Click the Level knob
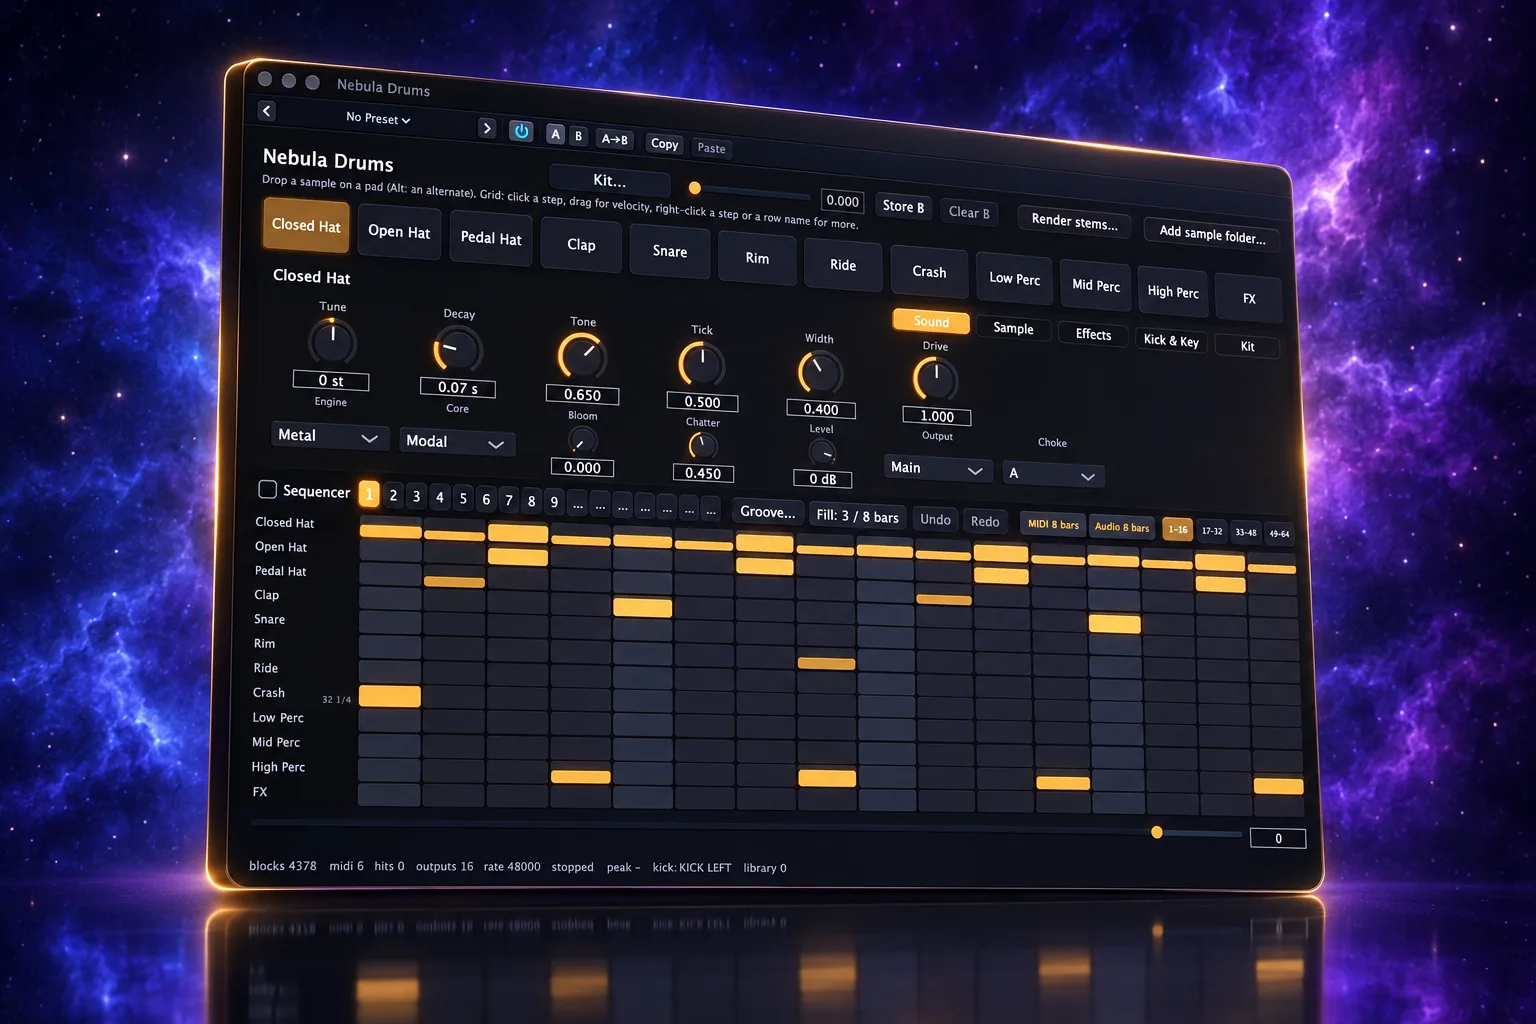This screenshot has width=1536, height=1024. (x=822, y=453)
